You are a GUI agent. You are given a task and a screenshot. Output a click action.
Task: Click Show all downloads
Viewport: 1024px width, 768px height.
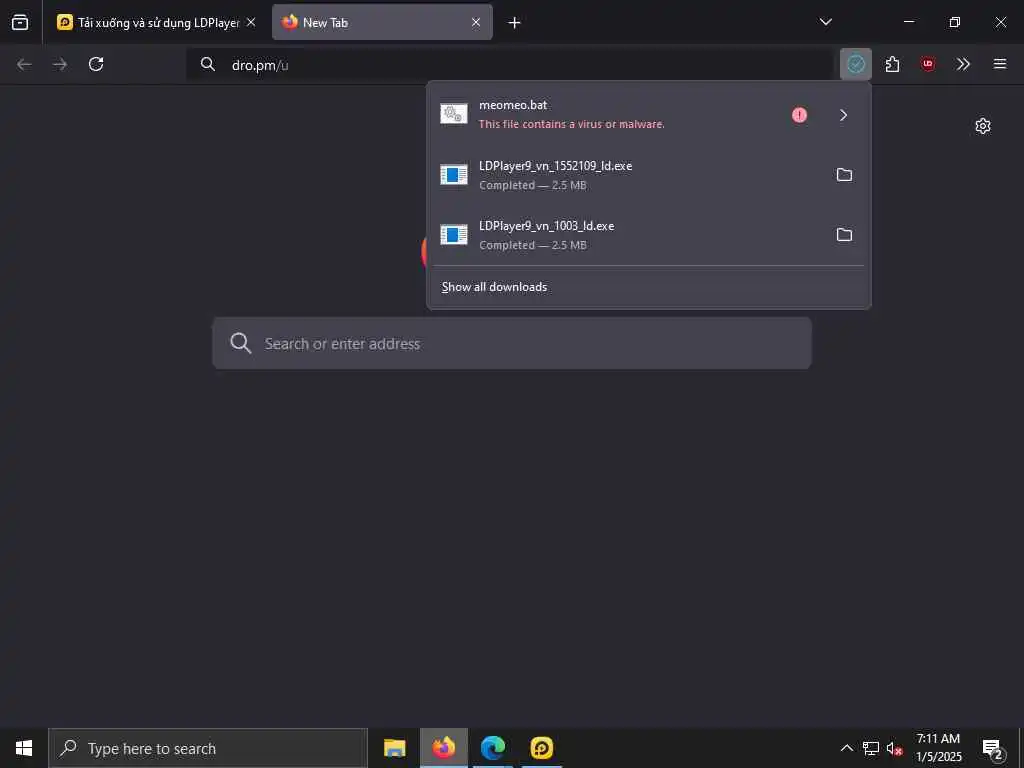coord(494,287)
